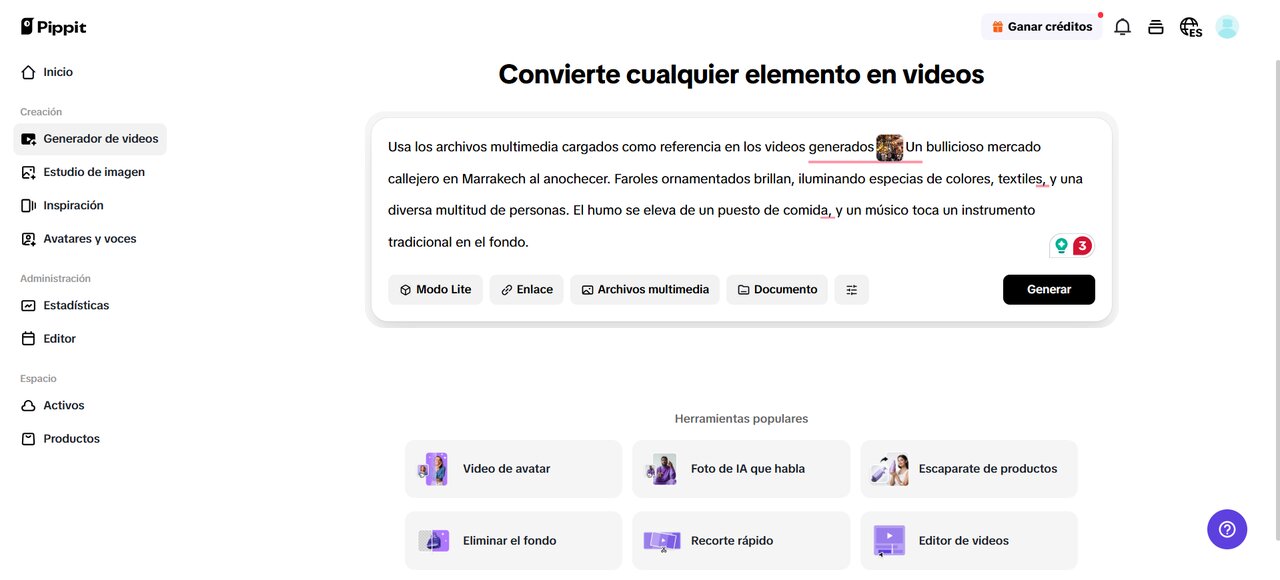Click the notifications bell icon
1280x580 pixels.
1122,27
